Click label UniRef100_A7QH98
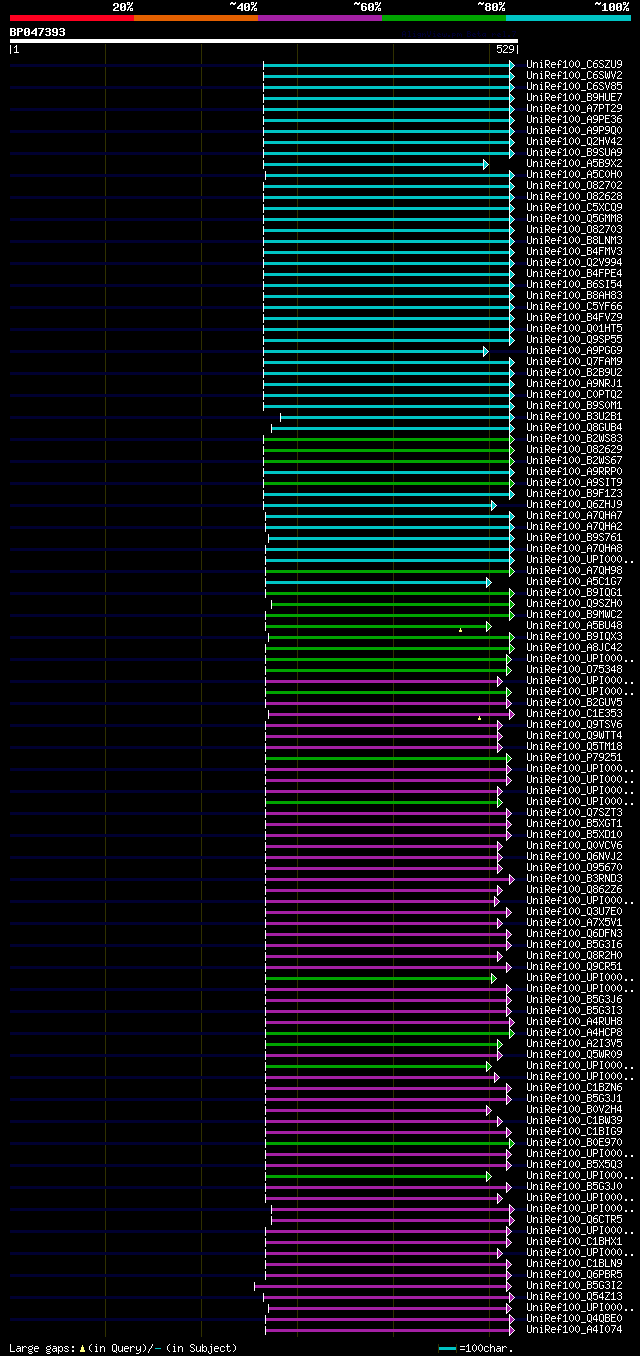The height and width of the screenshot is (1356, 640). (x=574, y=570)
